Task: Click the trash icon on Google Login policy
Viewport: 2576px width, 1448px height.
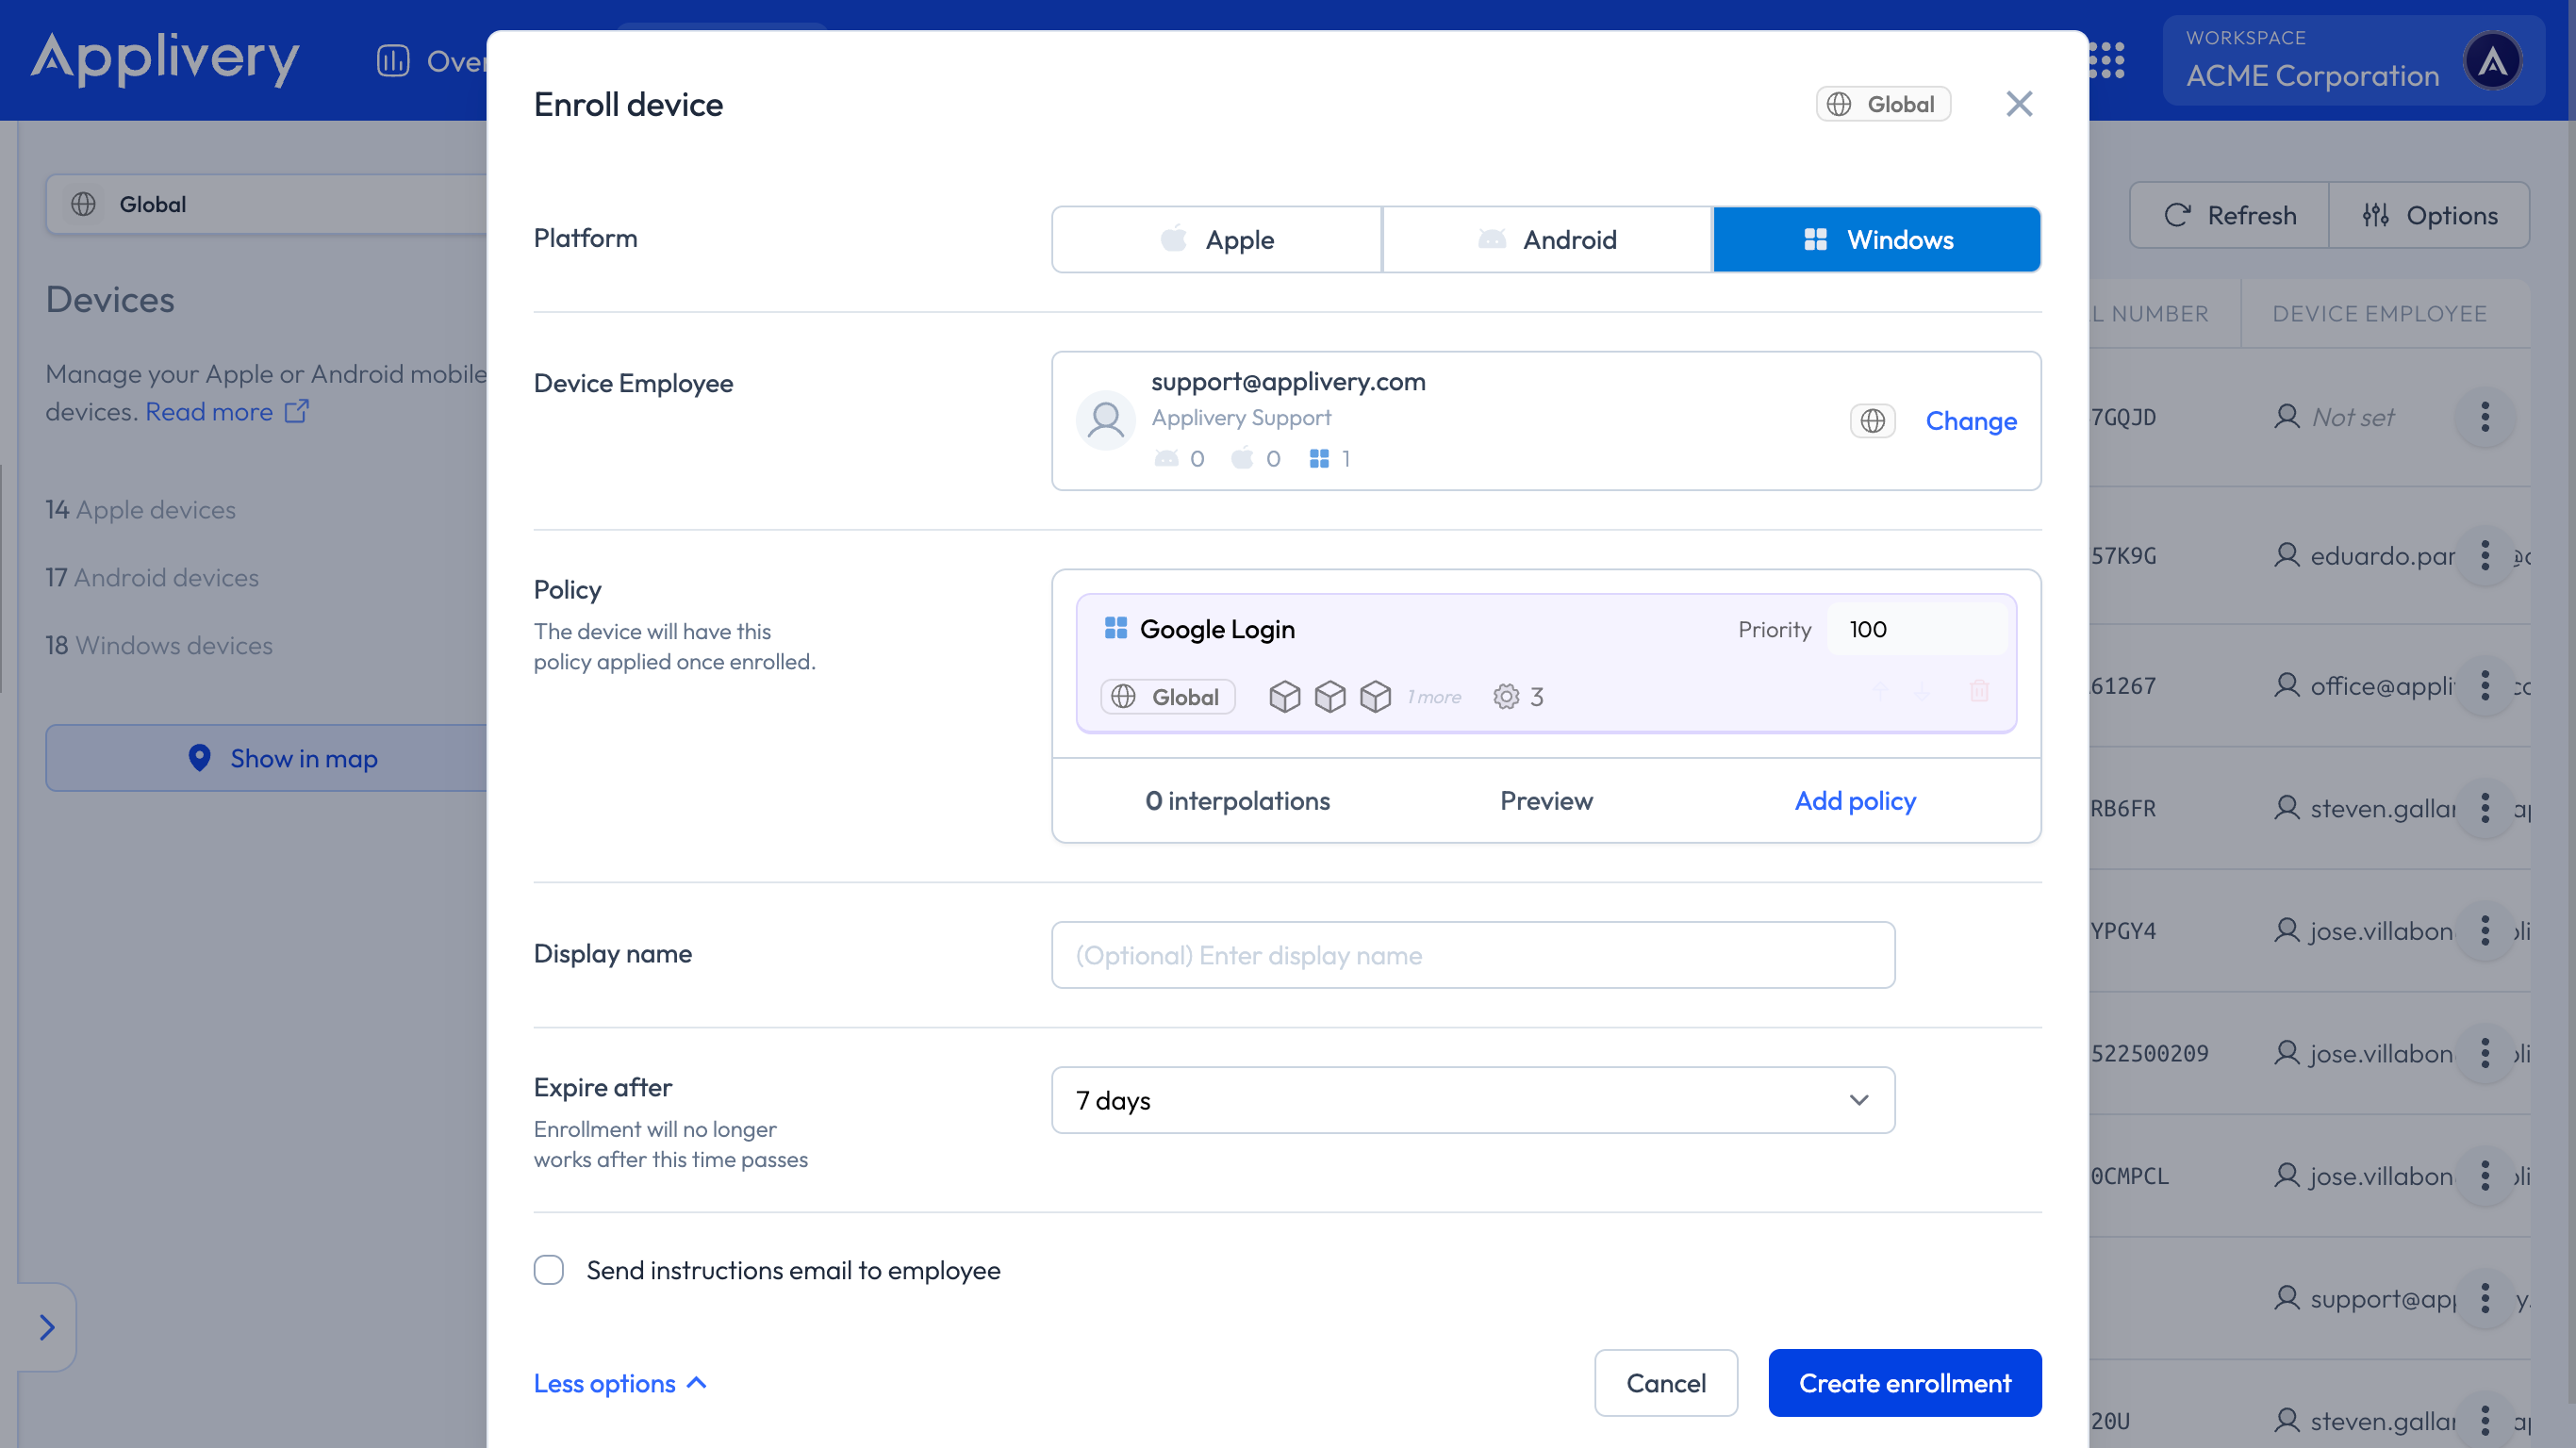Action: coord(1979,691)
